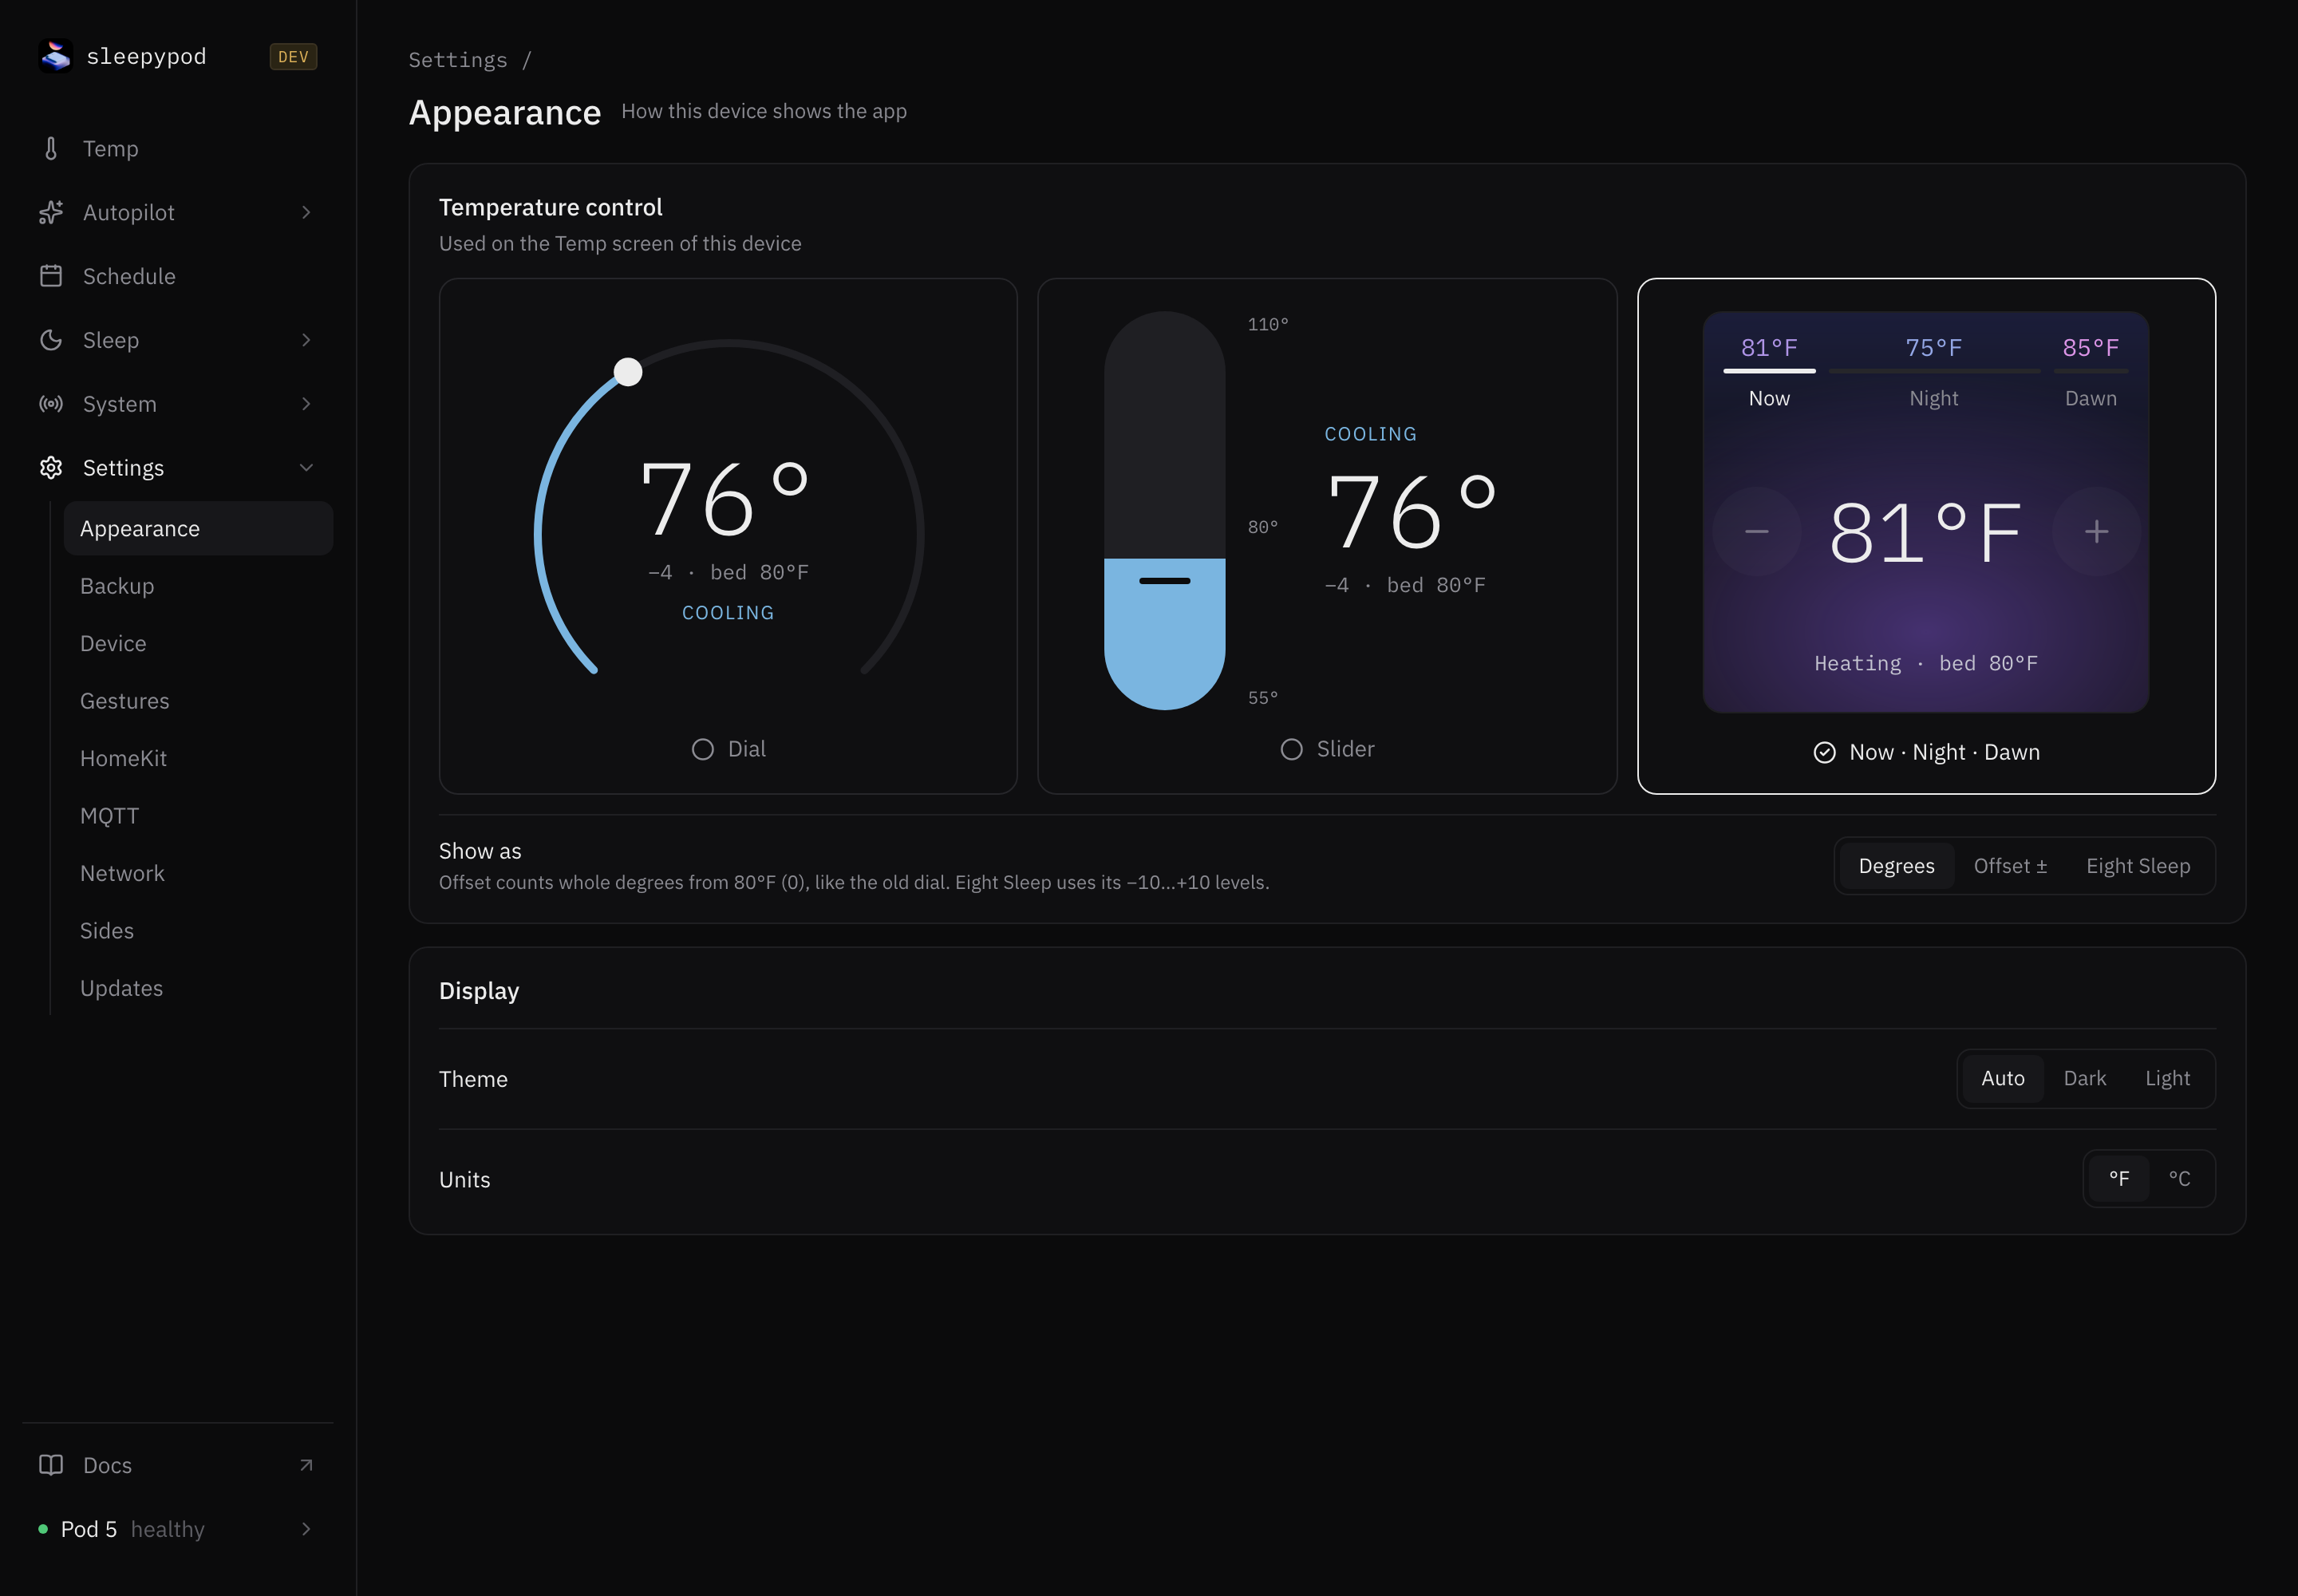
Task: Select the Dawn 85°F tab
Action: (x=2090, y=372)
